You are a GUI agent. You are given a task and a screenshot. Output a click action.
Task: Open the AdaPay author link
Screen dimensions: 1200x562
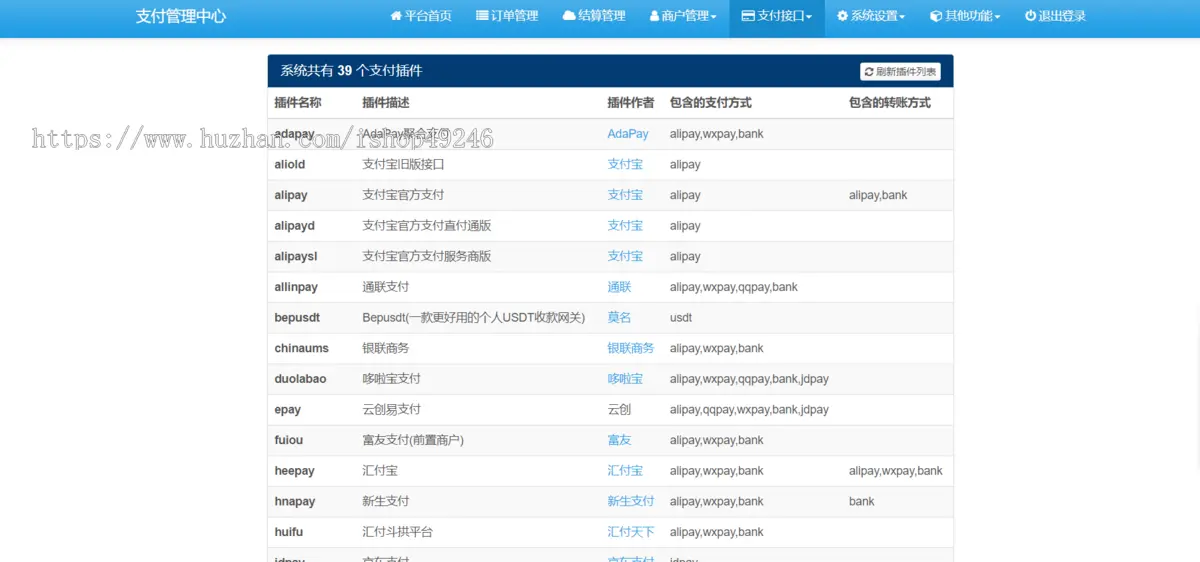[x=628, y=134]
